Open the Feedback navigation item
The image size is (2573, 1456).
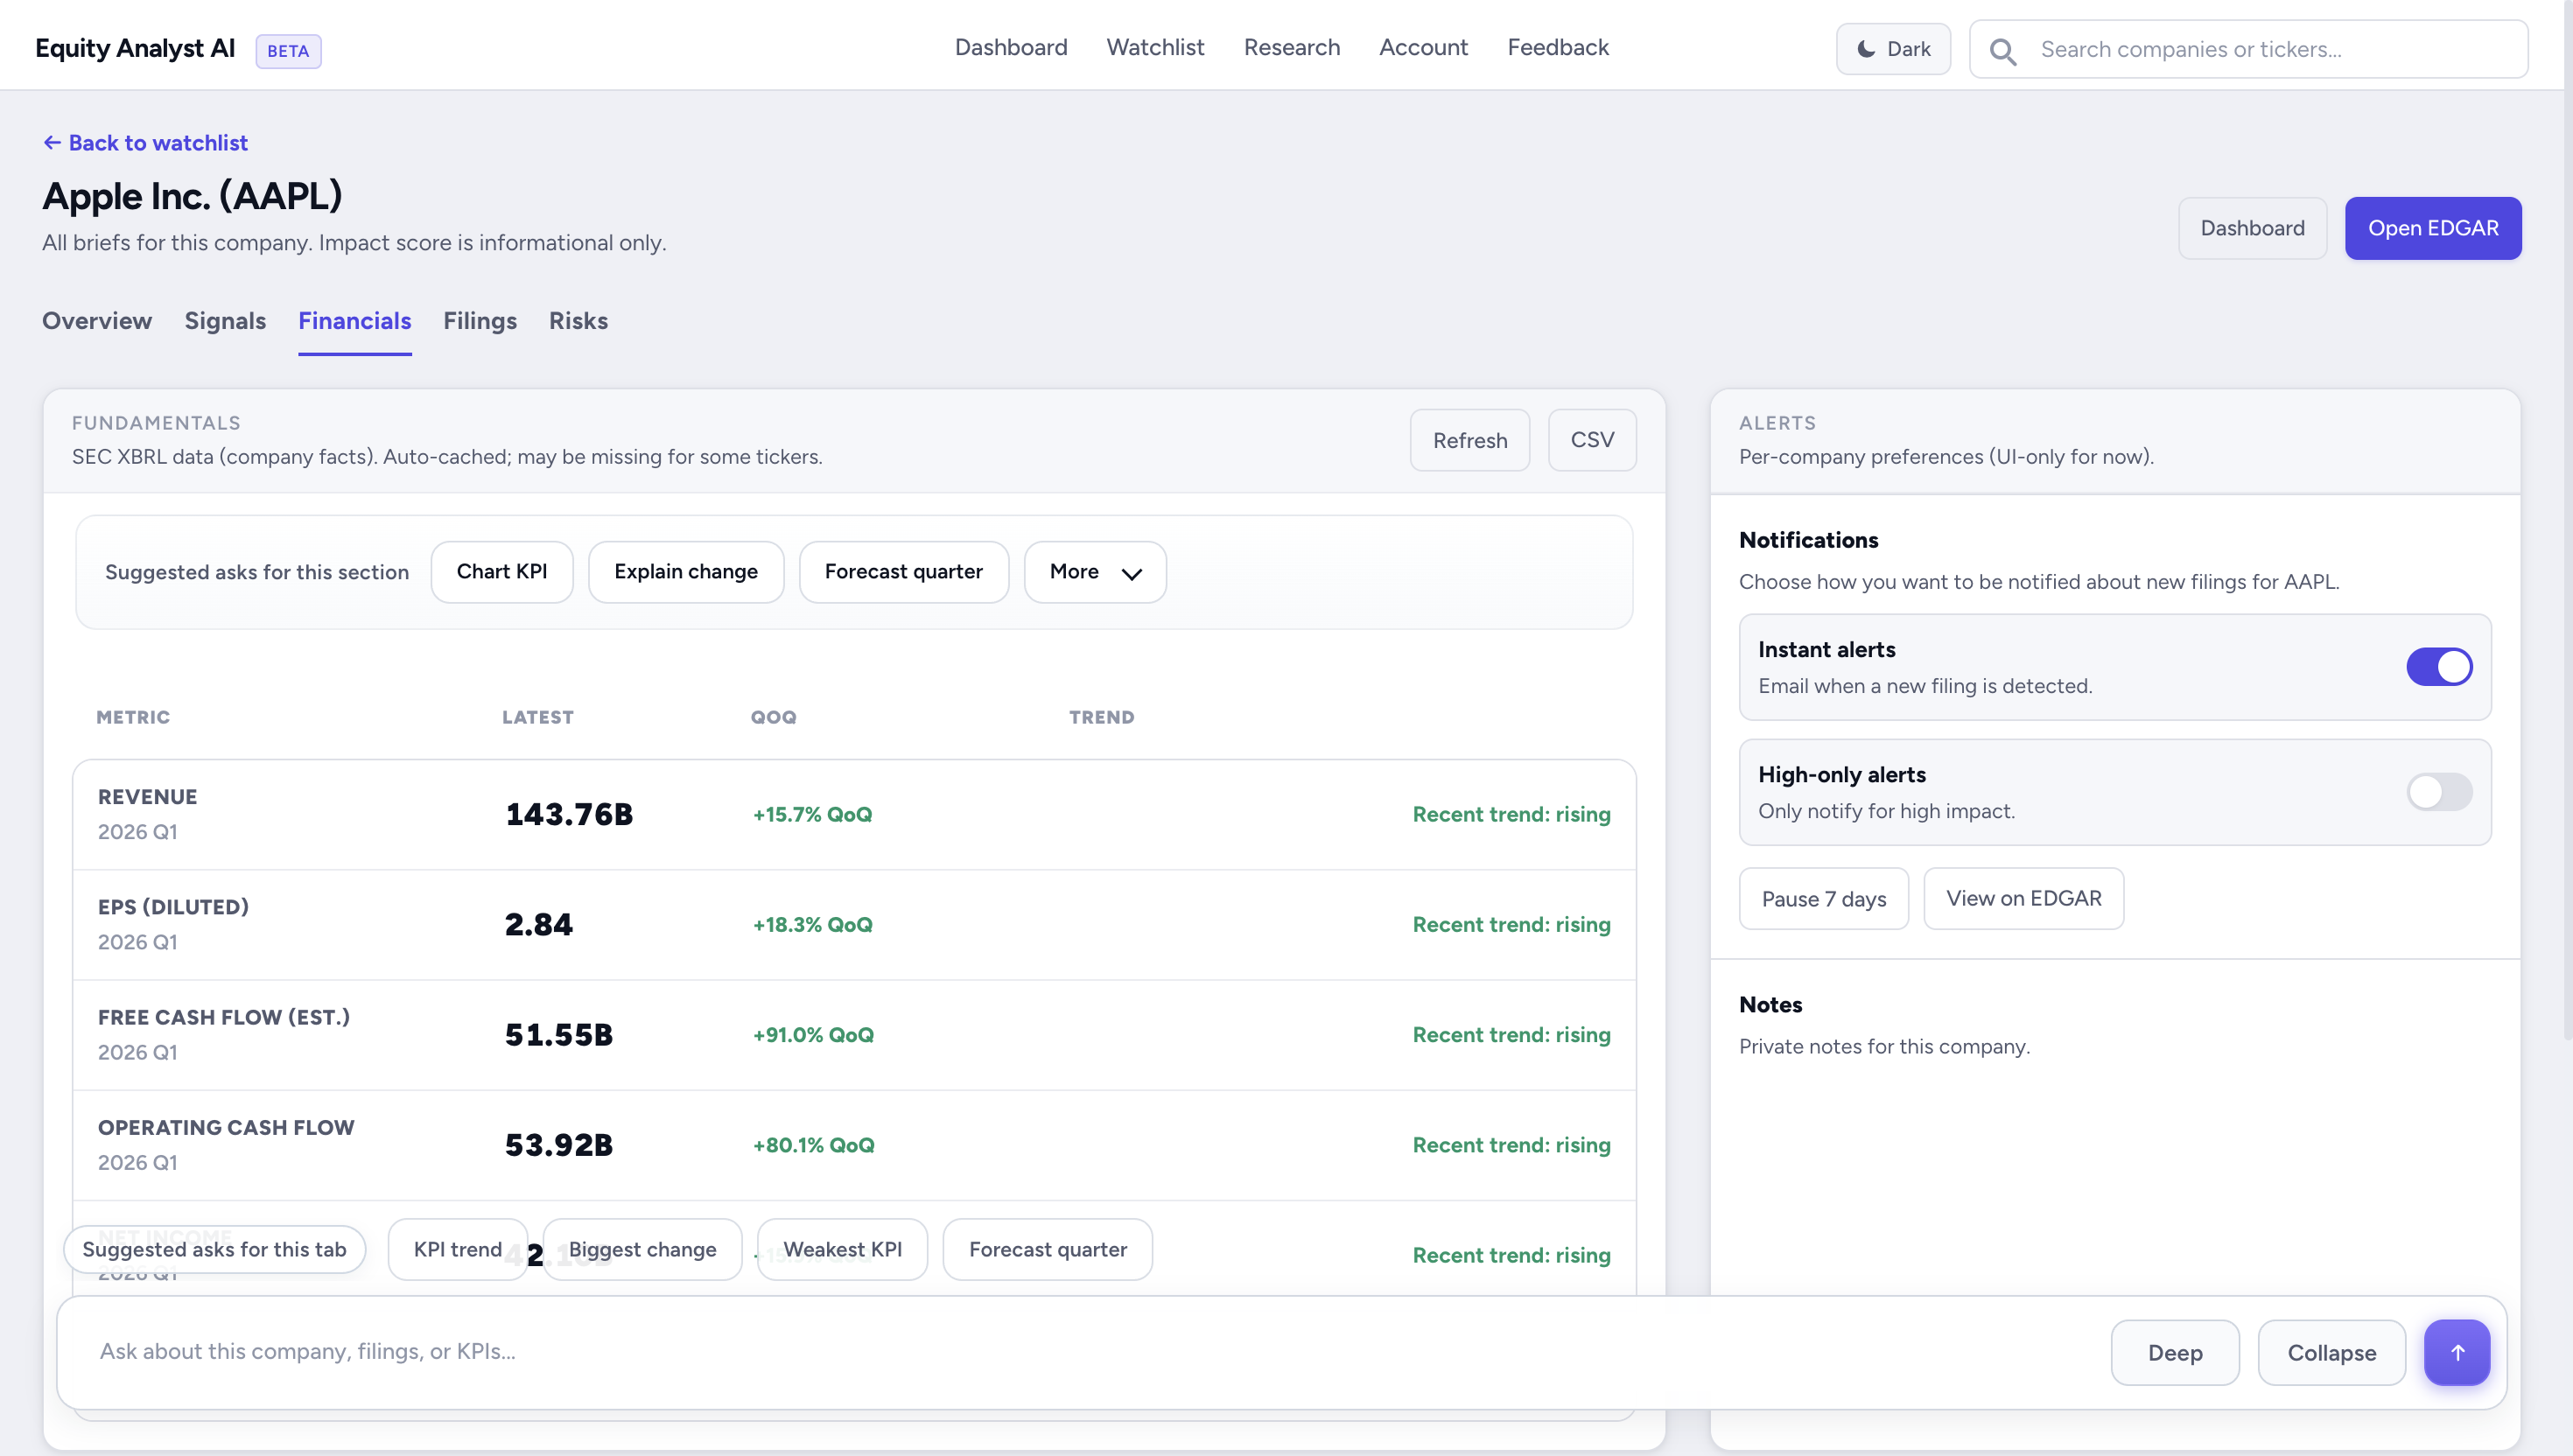(x=1557, y=47)
